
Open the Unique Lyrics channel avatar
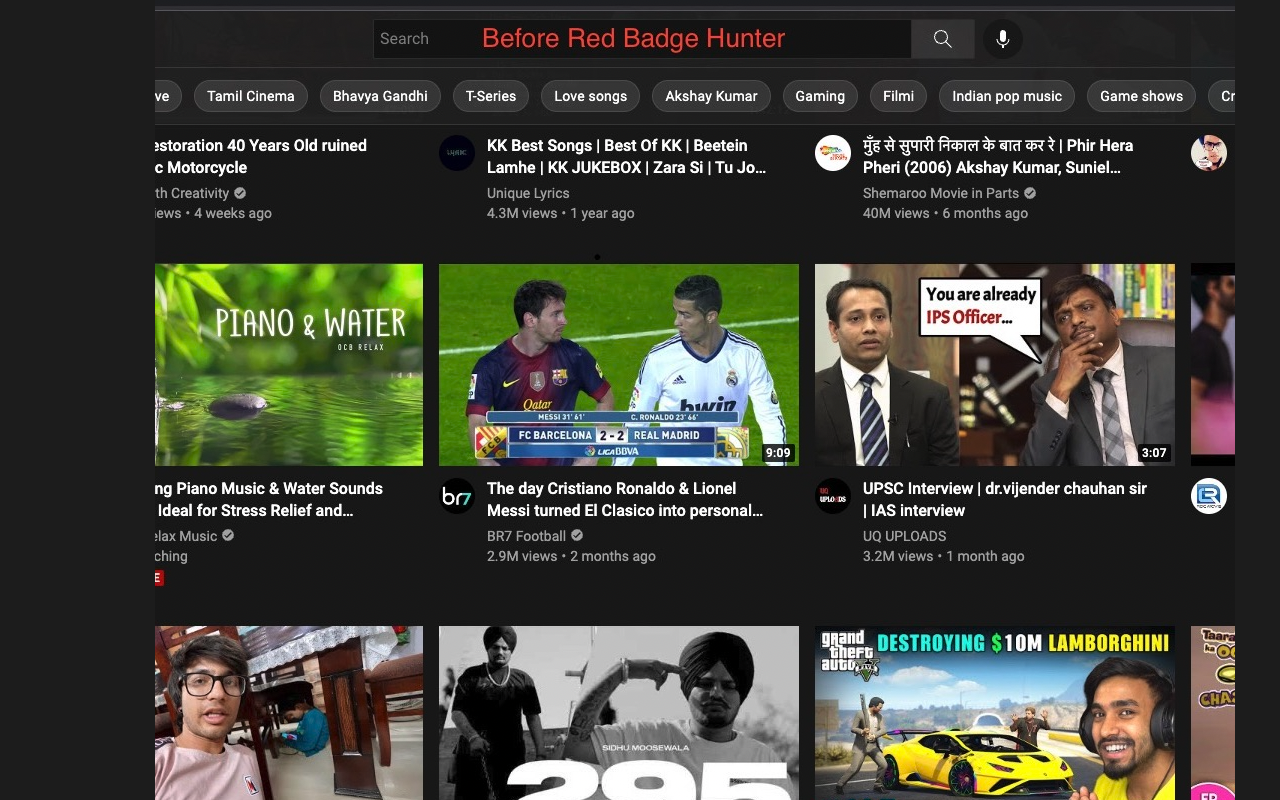click(457, 153)
